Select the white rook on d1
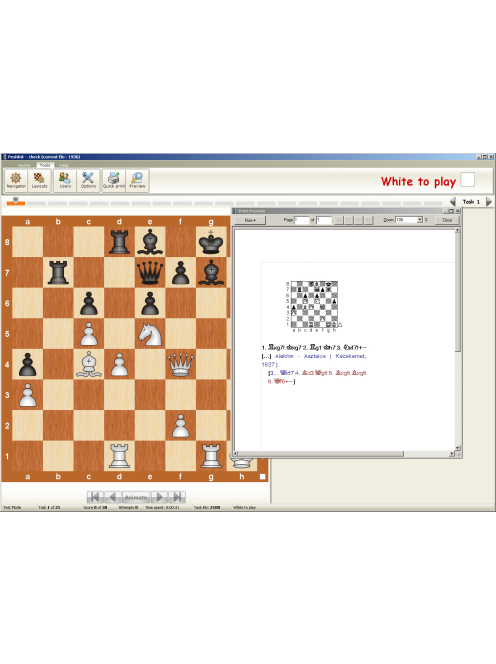This screenshot has height=664, width=496. (x=119, y=456)
